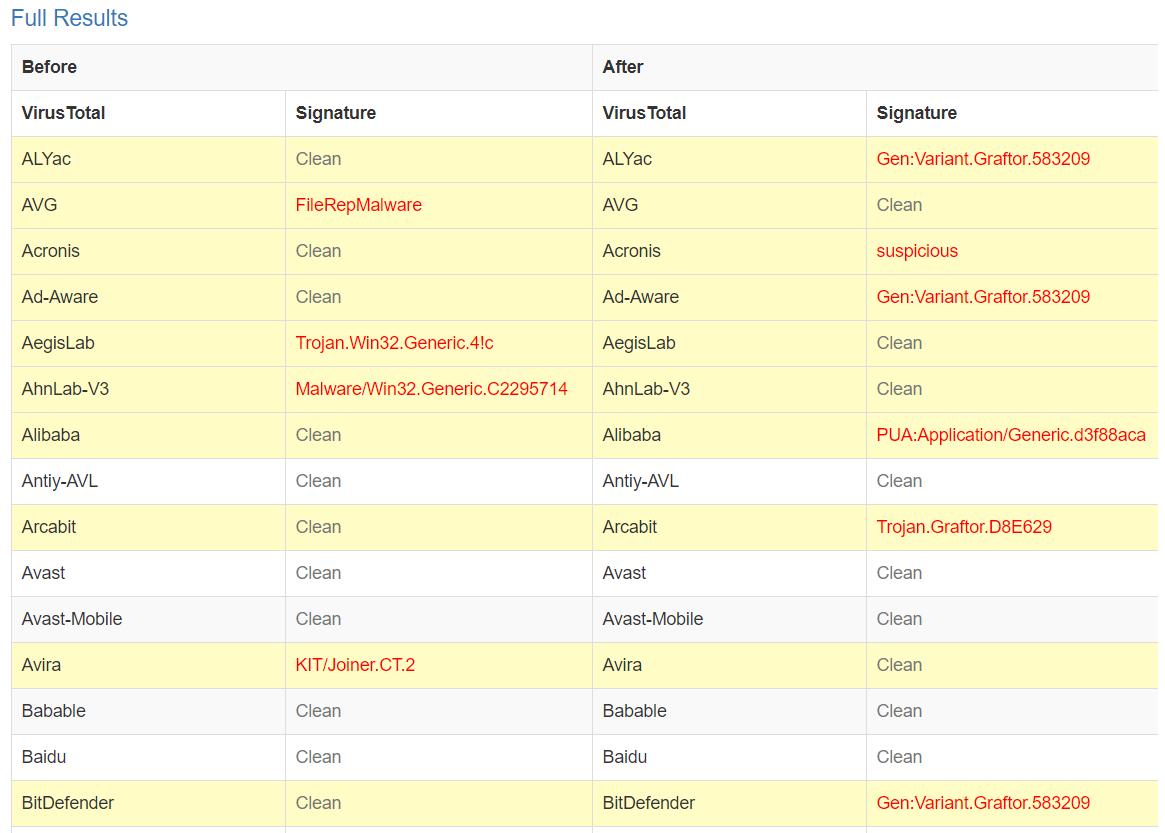Click Ad-Aware's Gen:Variant.Graftor.583209 signature
This screenshot has height=833, width=1165.
click(x=983, y=297)
